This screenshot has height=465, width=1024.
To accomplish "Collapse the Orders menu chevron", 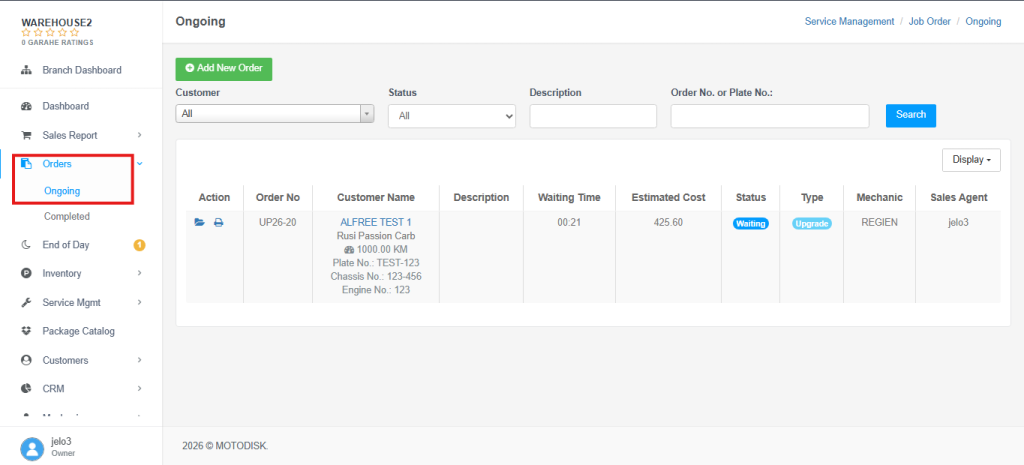I will pos(140,163).
